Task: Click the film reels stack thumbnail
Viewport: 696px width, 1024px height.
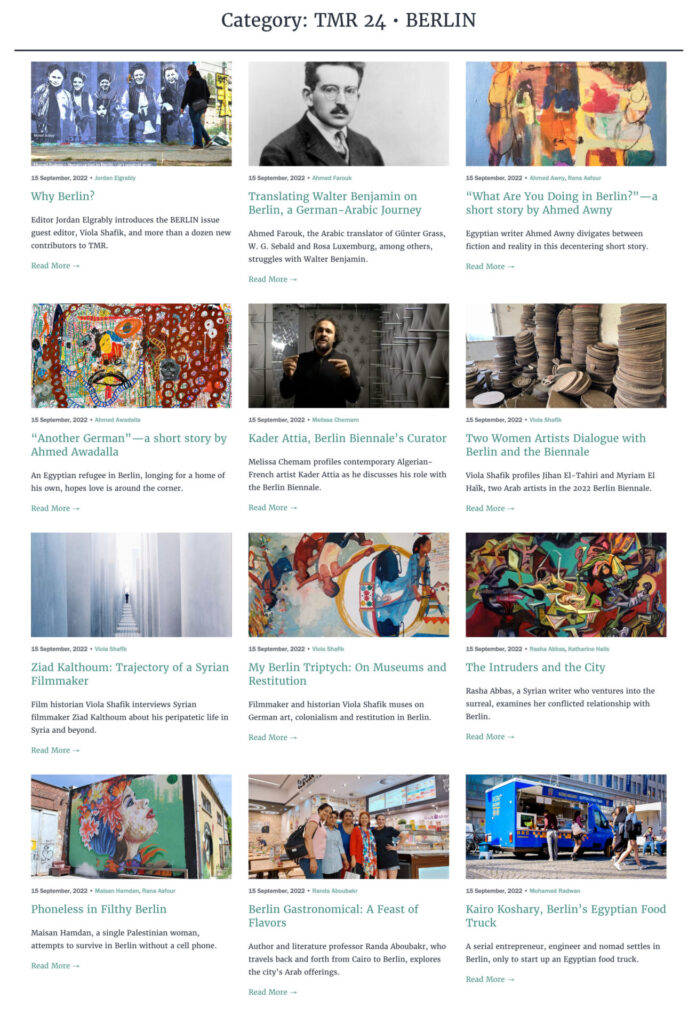Action: pyautogui.click(x=566, y=355)
